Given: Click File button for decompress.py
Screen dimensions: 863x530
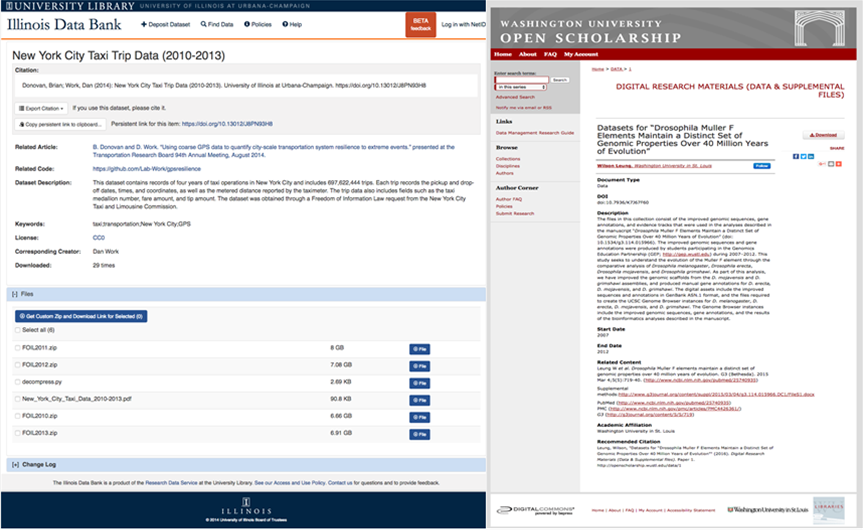Looking at the screenshot, I should (x=419, y=381).
